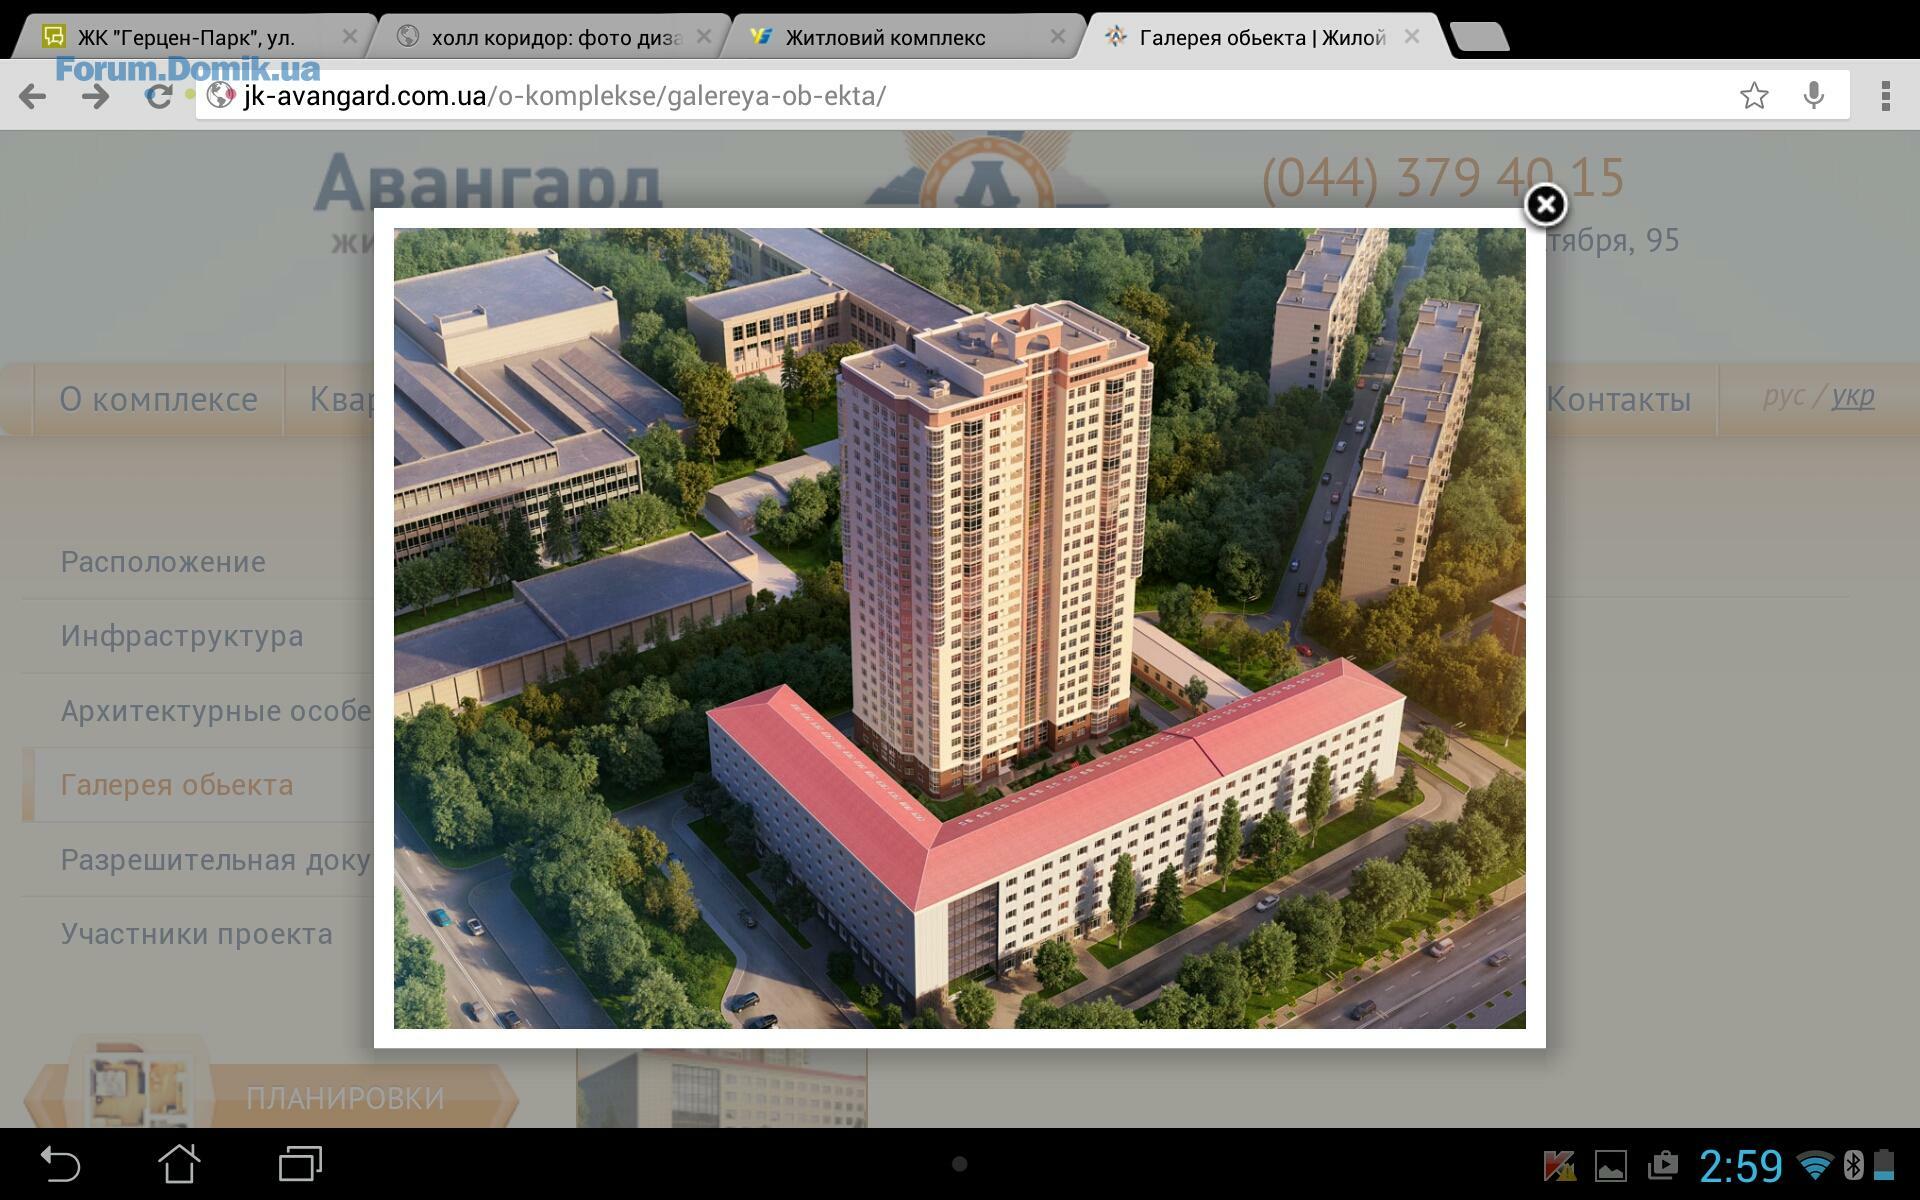
Task: Open Android recent apps view
Action: coord(300,1164)
